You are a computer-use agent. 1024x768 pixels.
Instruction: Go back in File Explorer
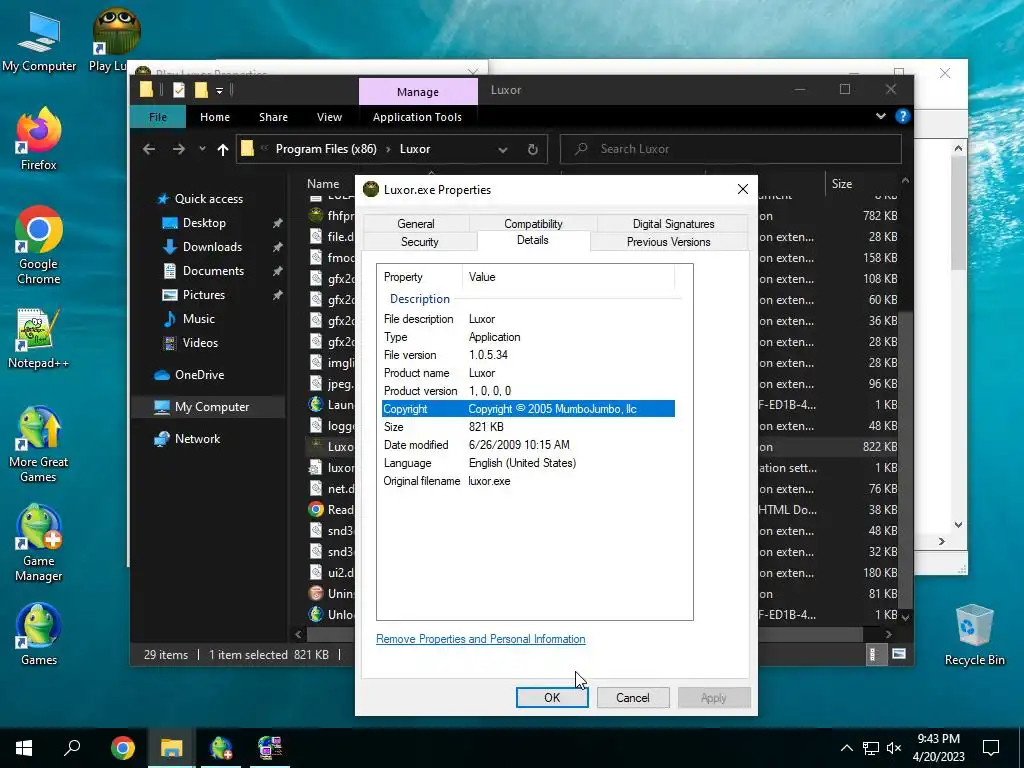click(x=149, y=149)
